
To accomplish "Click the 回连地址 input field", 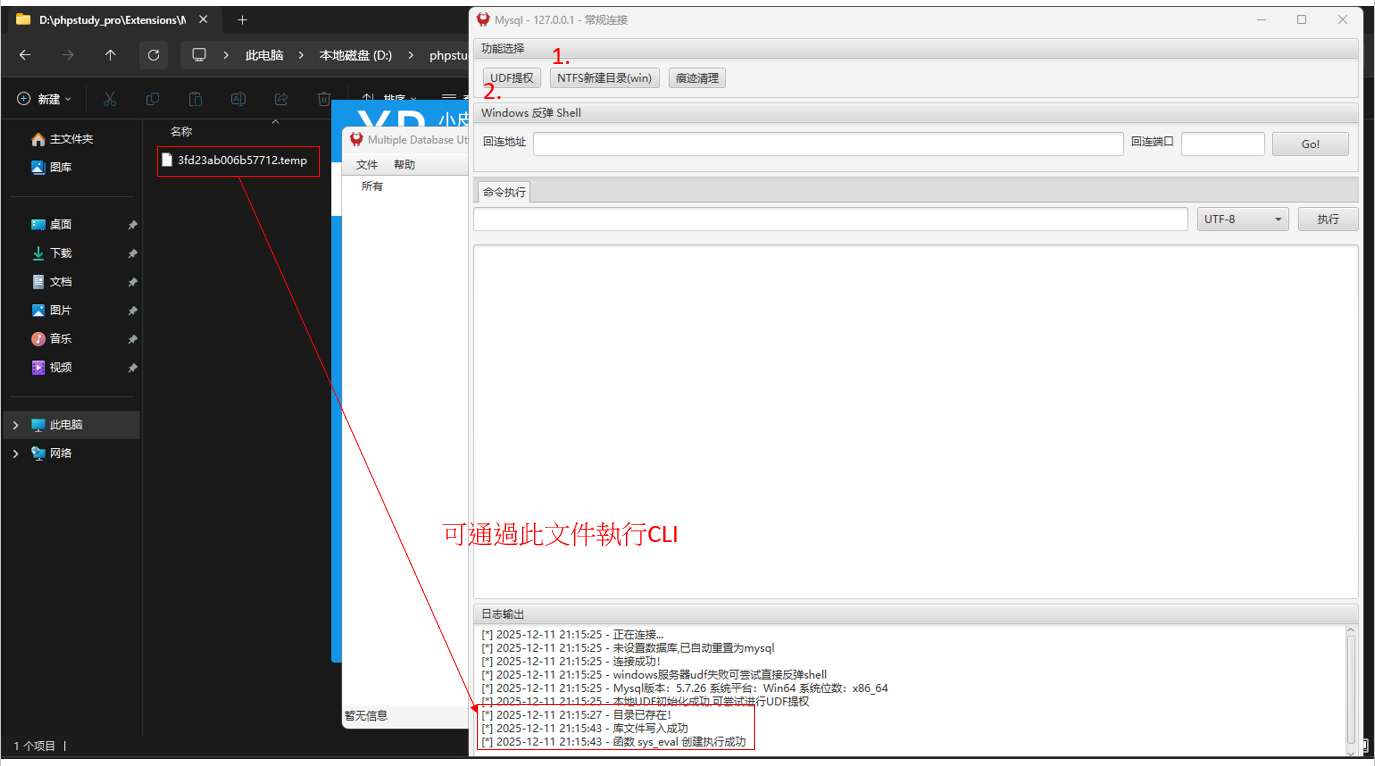I will point(828,144).
